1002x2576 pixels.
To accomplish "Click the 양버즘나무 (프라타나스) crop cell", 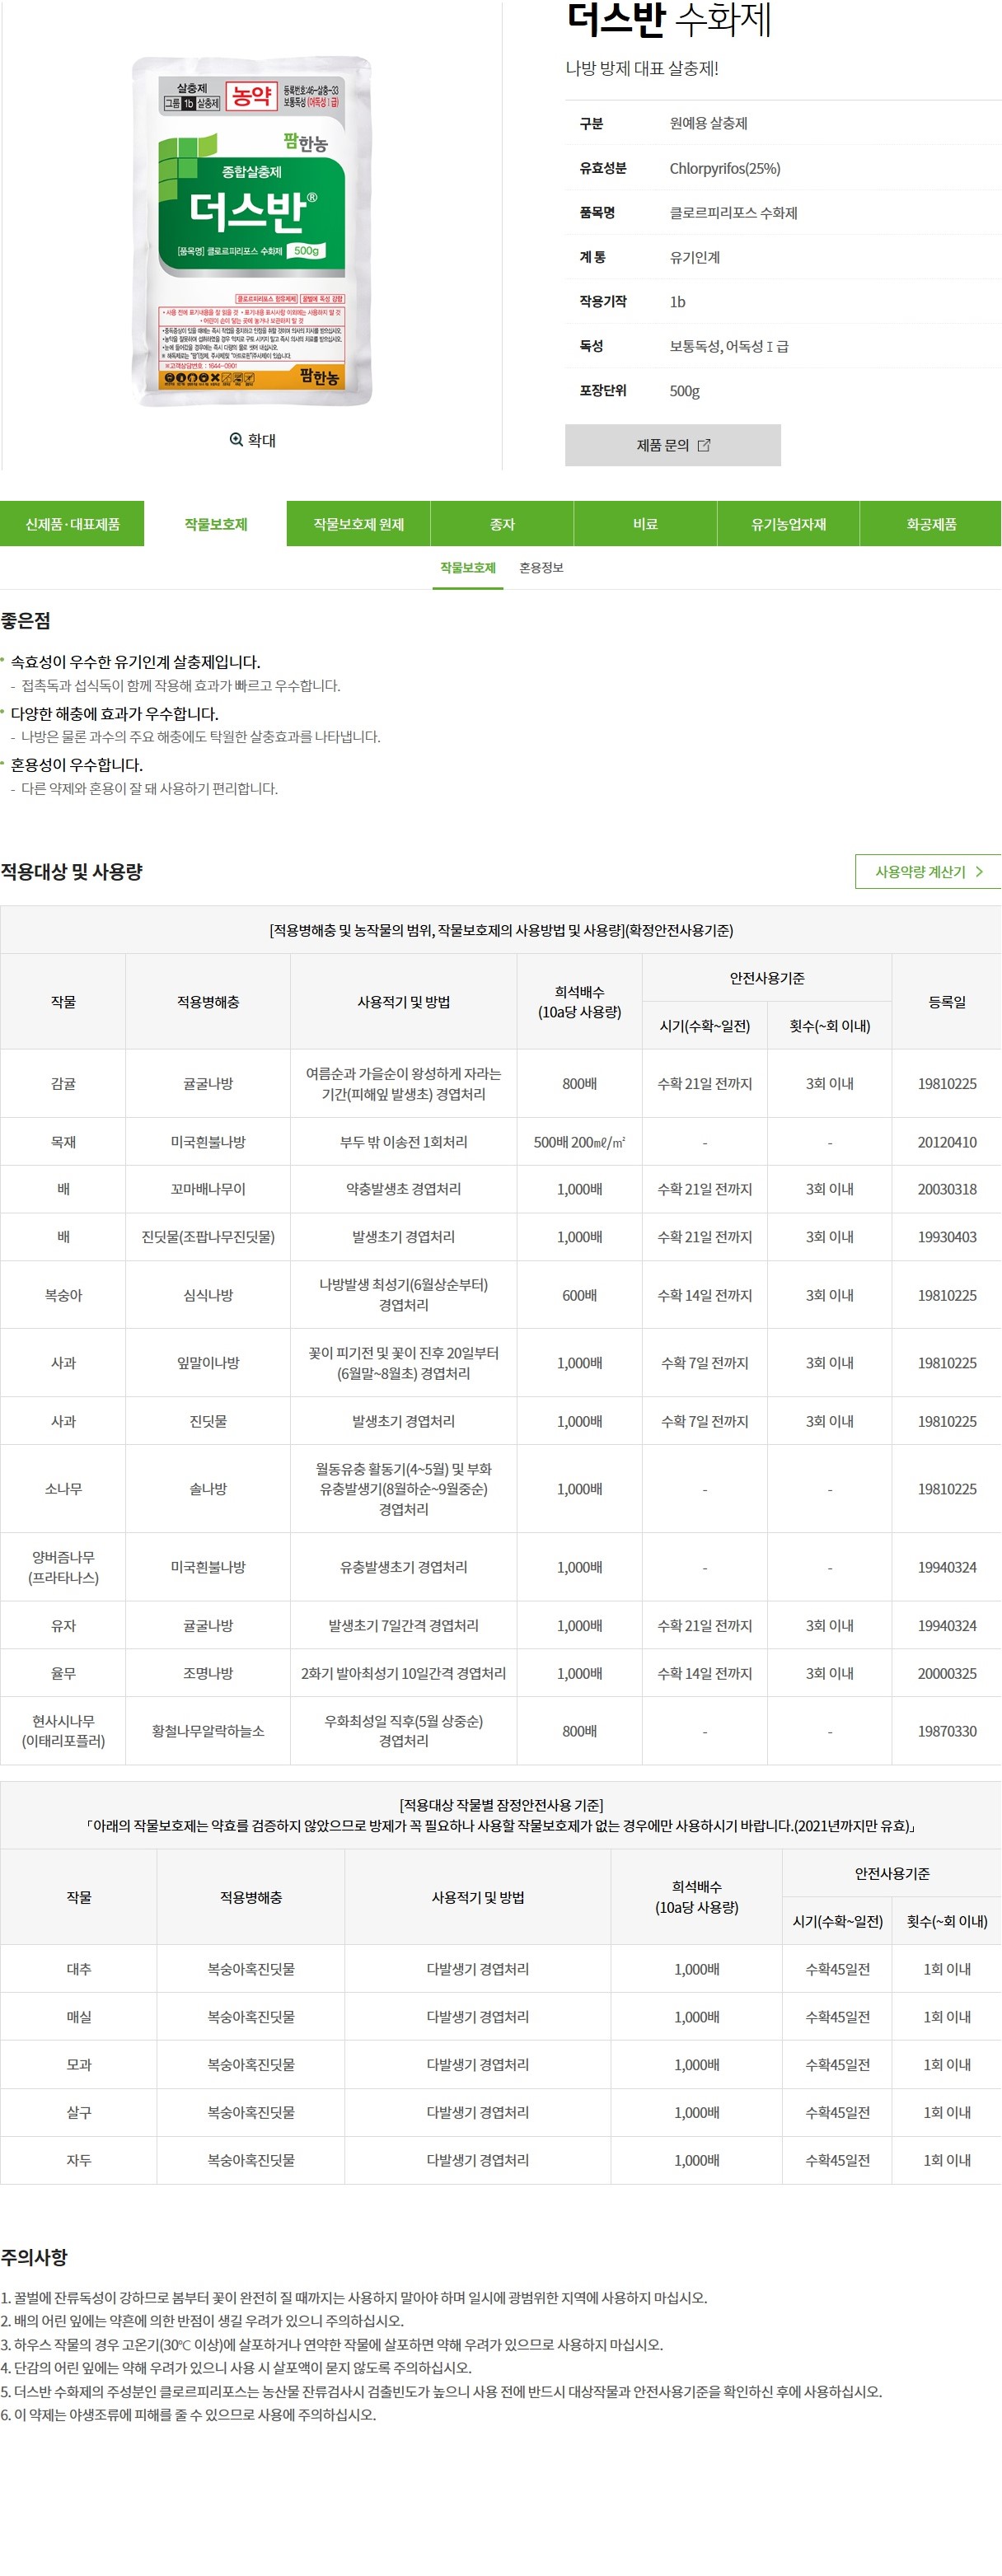I will click(x=63, y=1567).
